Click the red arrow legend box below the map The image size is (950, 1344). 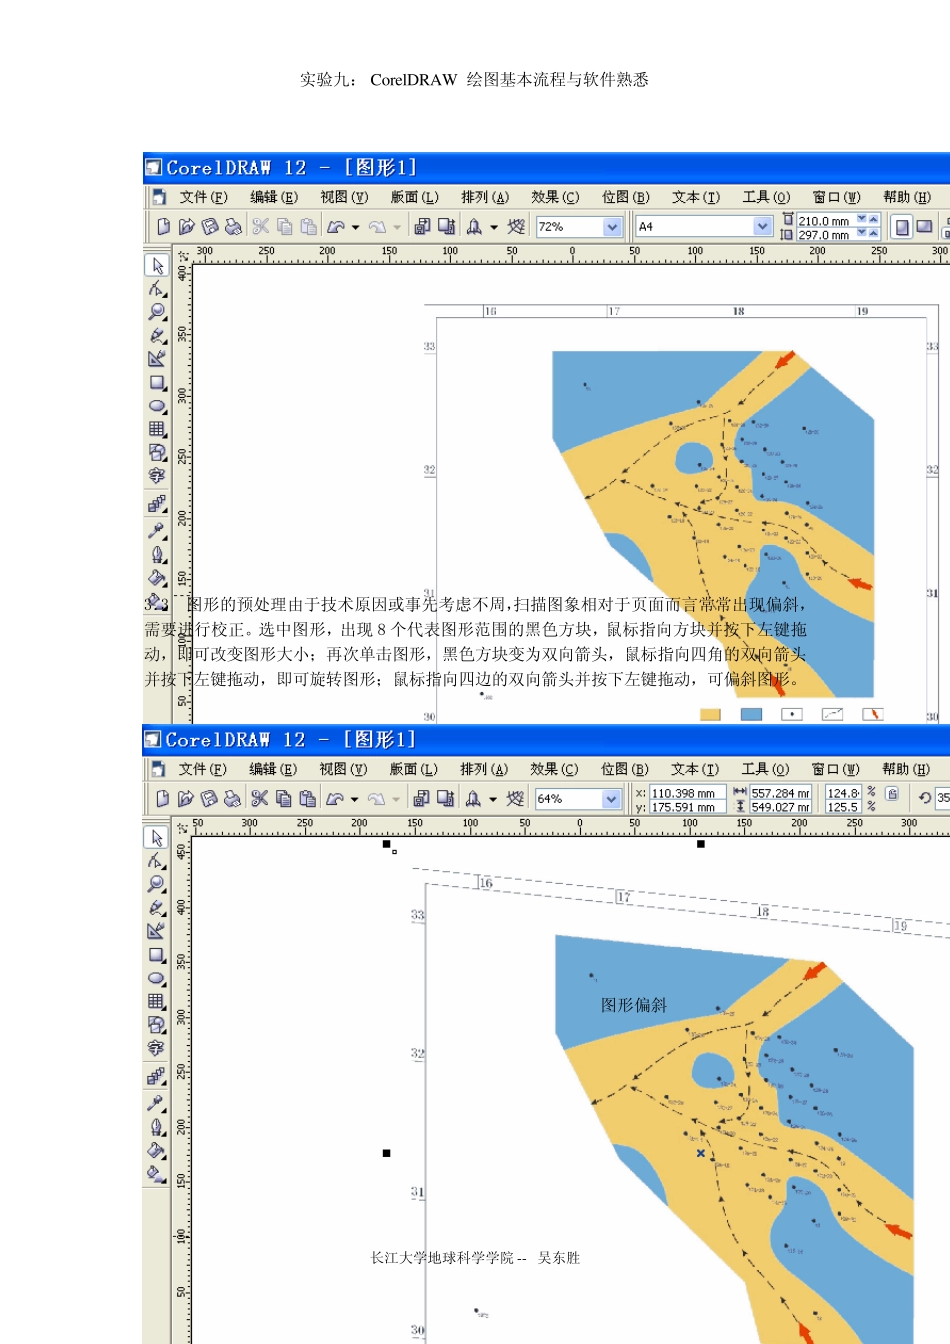(873, 714)
